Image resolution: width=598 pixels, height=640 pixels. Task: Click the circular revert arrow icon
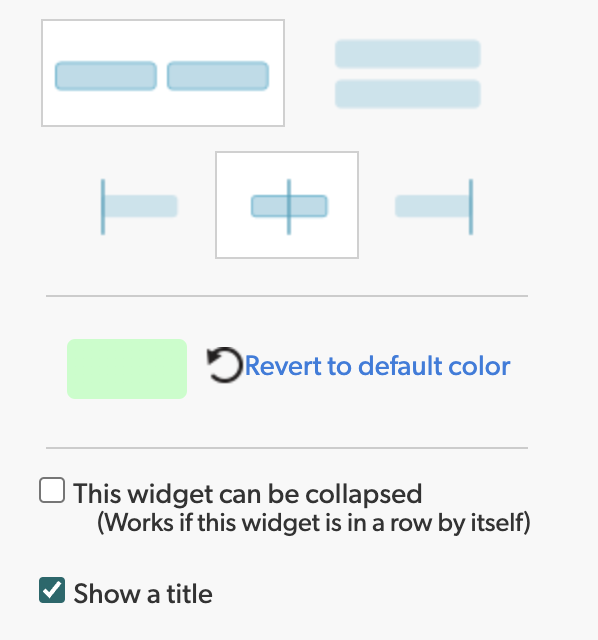point(224,365)
